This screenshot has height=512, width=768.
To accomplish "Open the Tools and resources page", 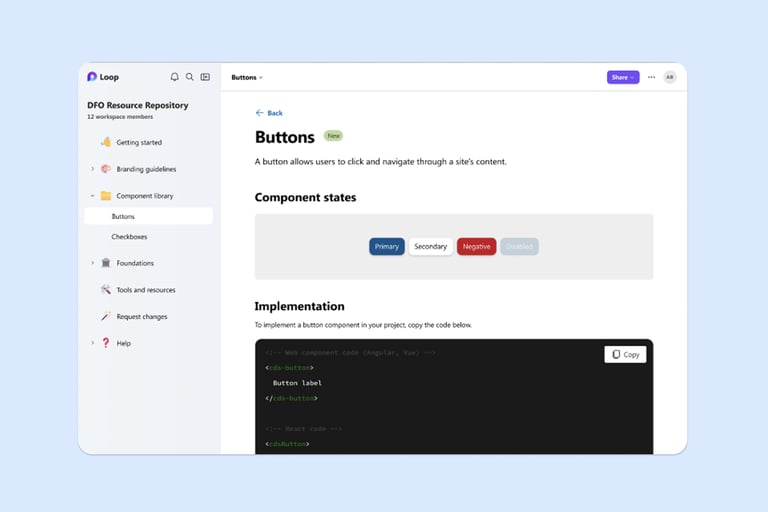I will point(146,290).
